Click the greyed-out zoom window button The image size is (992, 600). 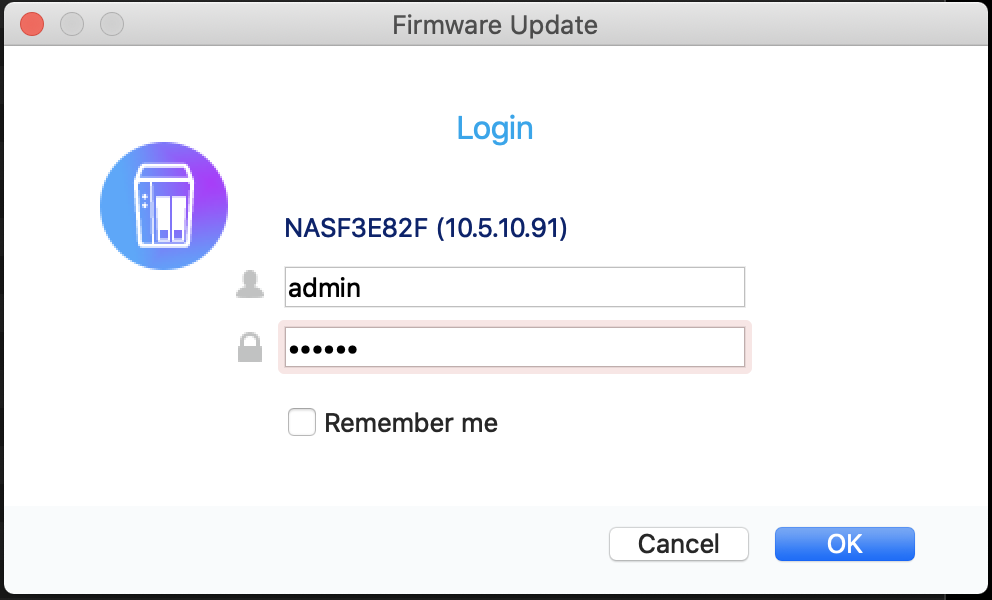(112, 25)
